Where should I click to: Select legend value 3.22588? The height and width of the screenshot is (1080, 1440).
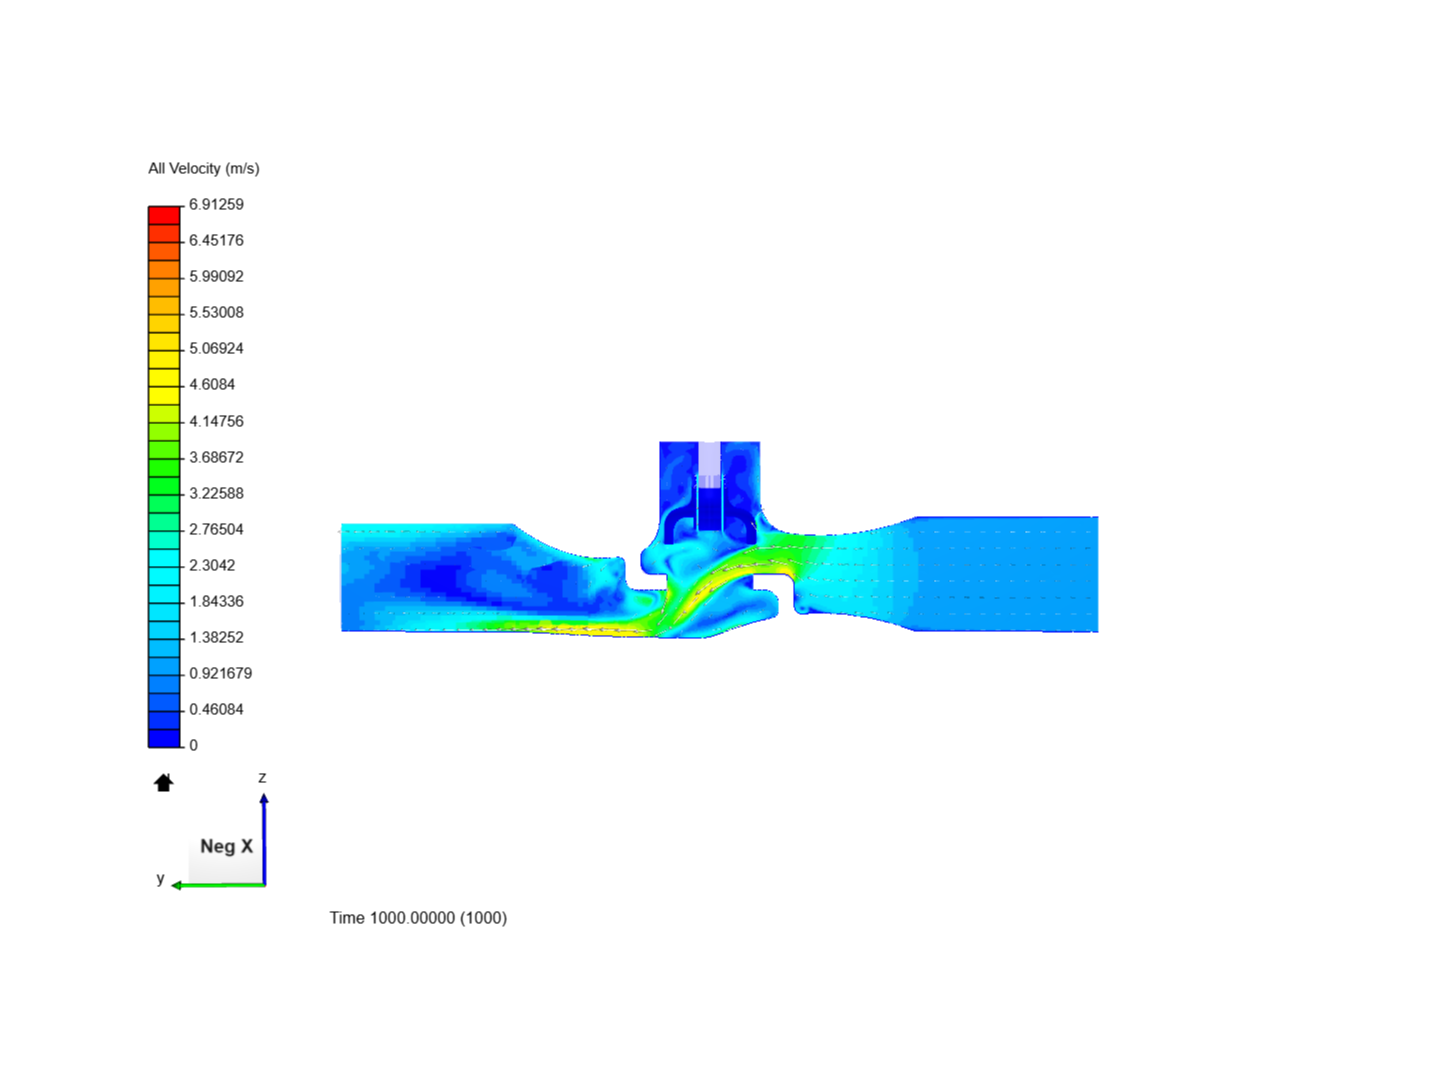tap(216, 493)
